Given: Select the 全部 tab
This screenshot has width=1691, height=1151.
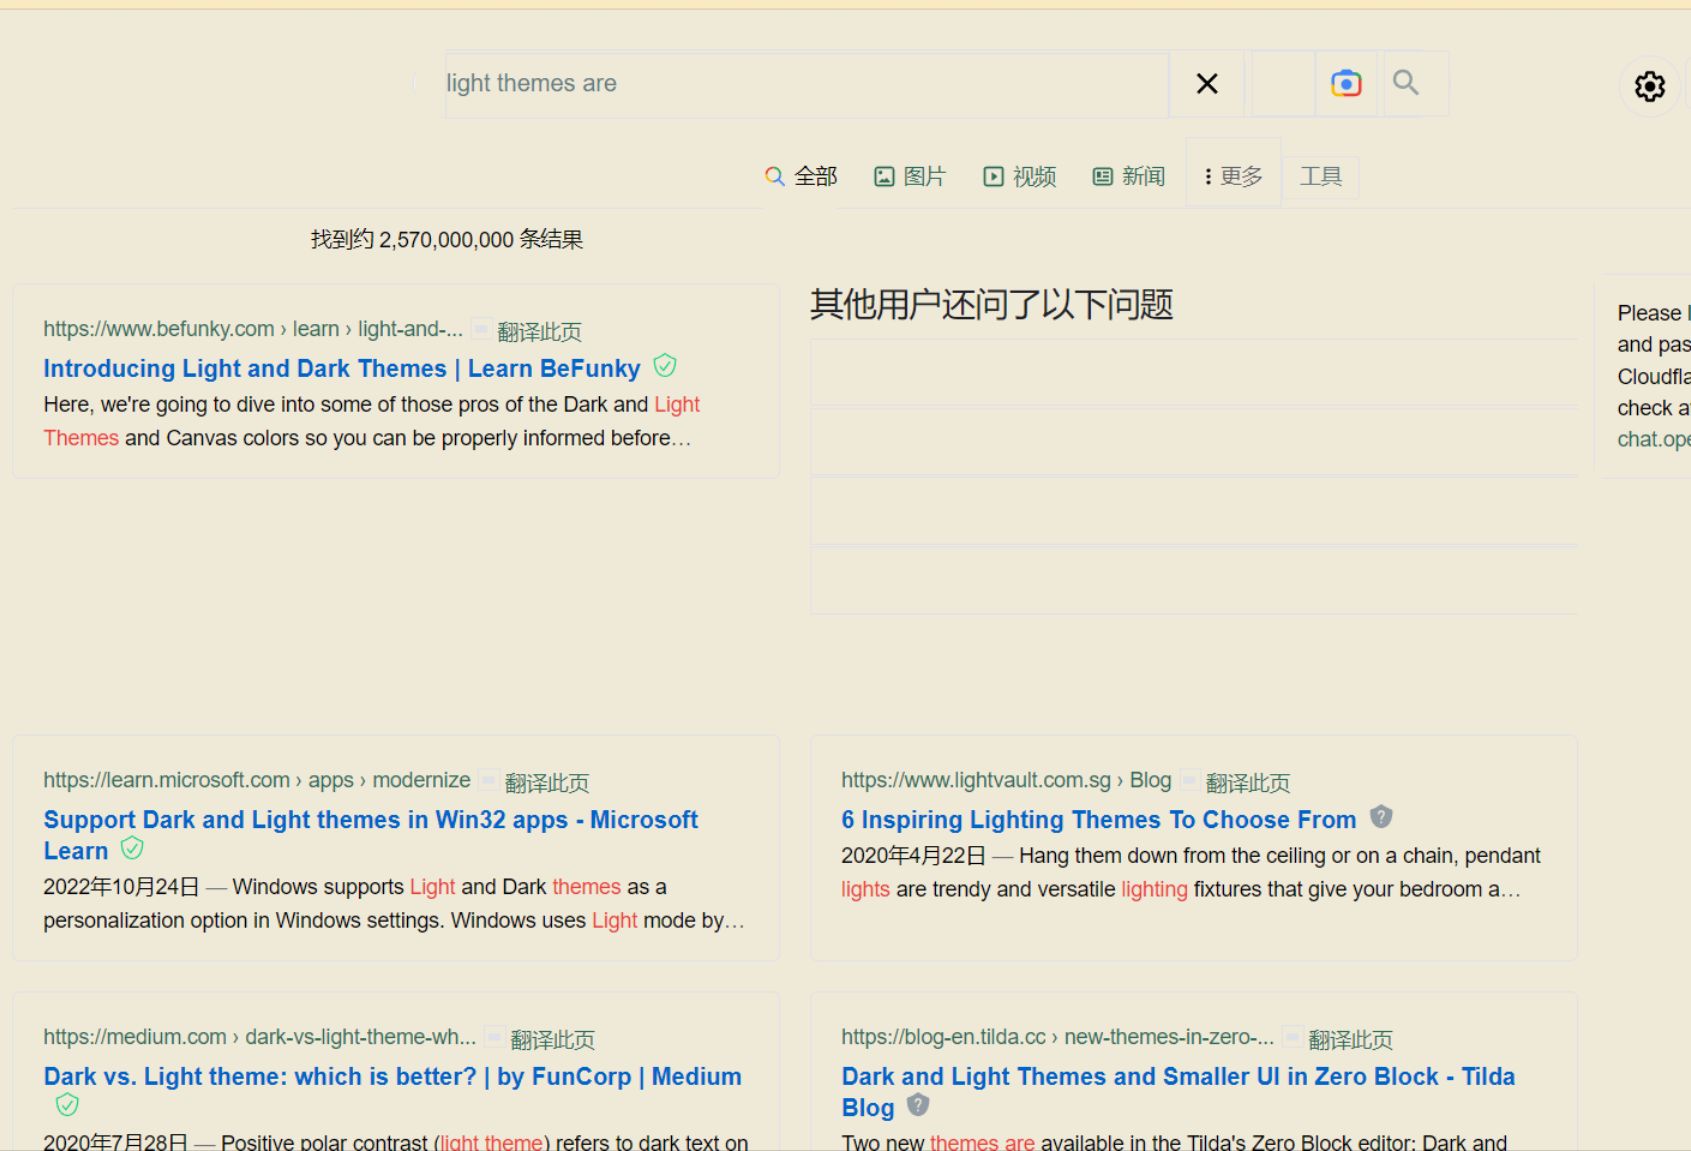Looking at the screenshot, I should click(x=801, y=177).
